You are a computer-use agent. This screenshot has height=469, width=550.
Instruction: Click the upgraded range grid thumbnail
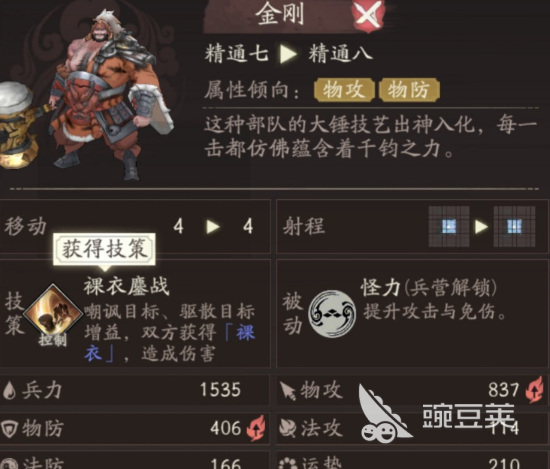(514, 226)
